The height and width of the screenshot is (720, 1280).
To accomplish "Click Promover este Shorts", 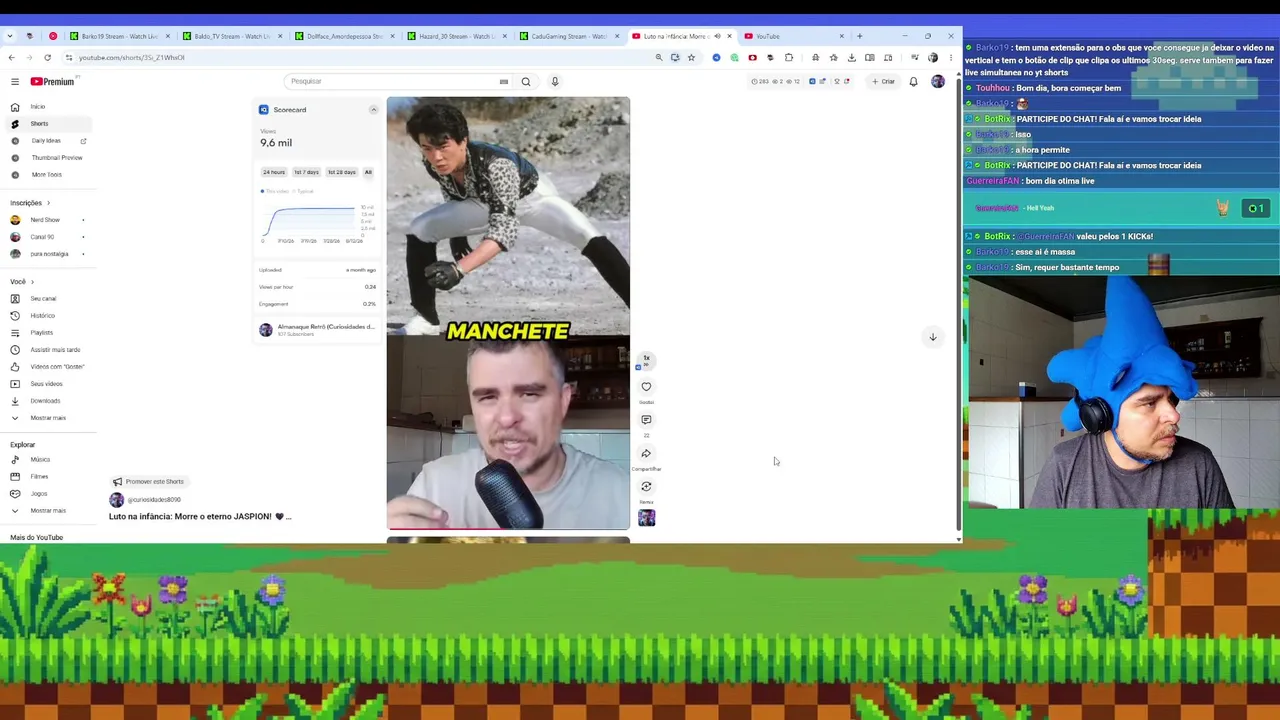I will point(148,482).
